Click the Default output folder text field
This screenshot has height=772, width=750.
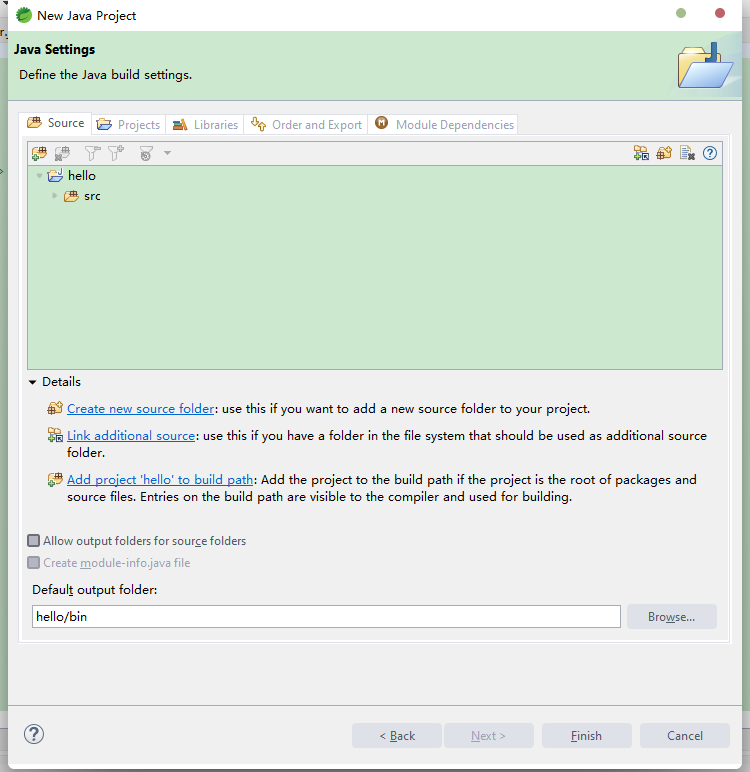(x=326, y=617)
